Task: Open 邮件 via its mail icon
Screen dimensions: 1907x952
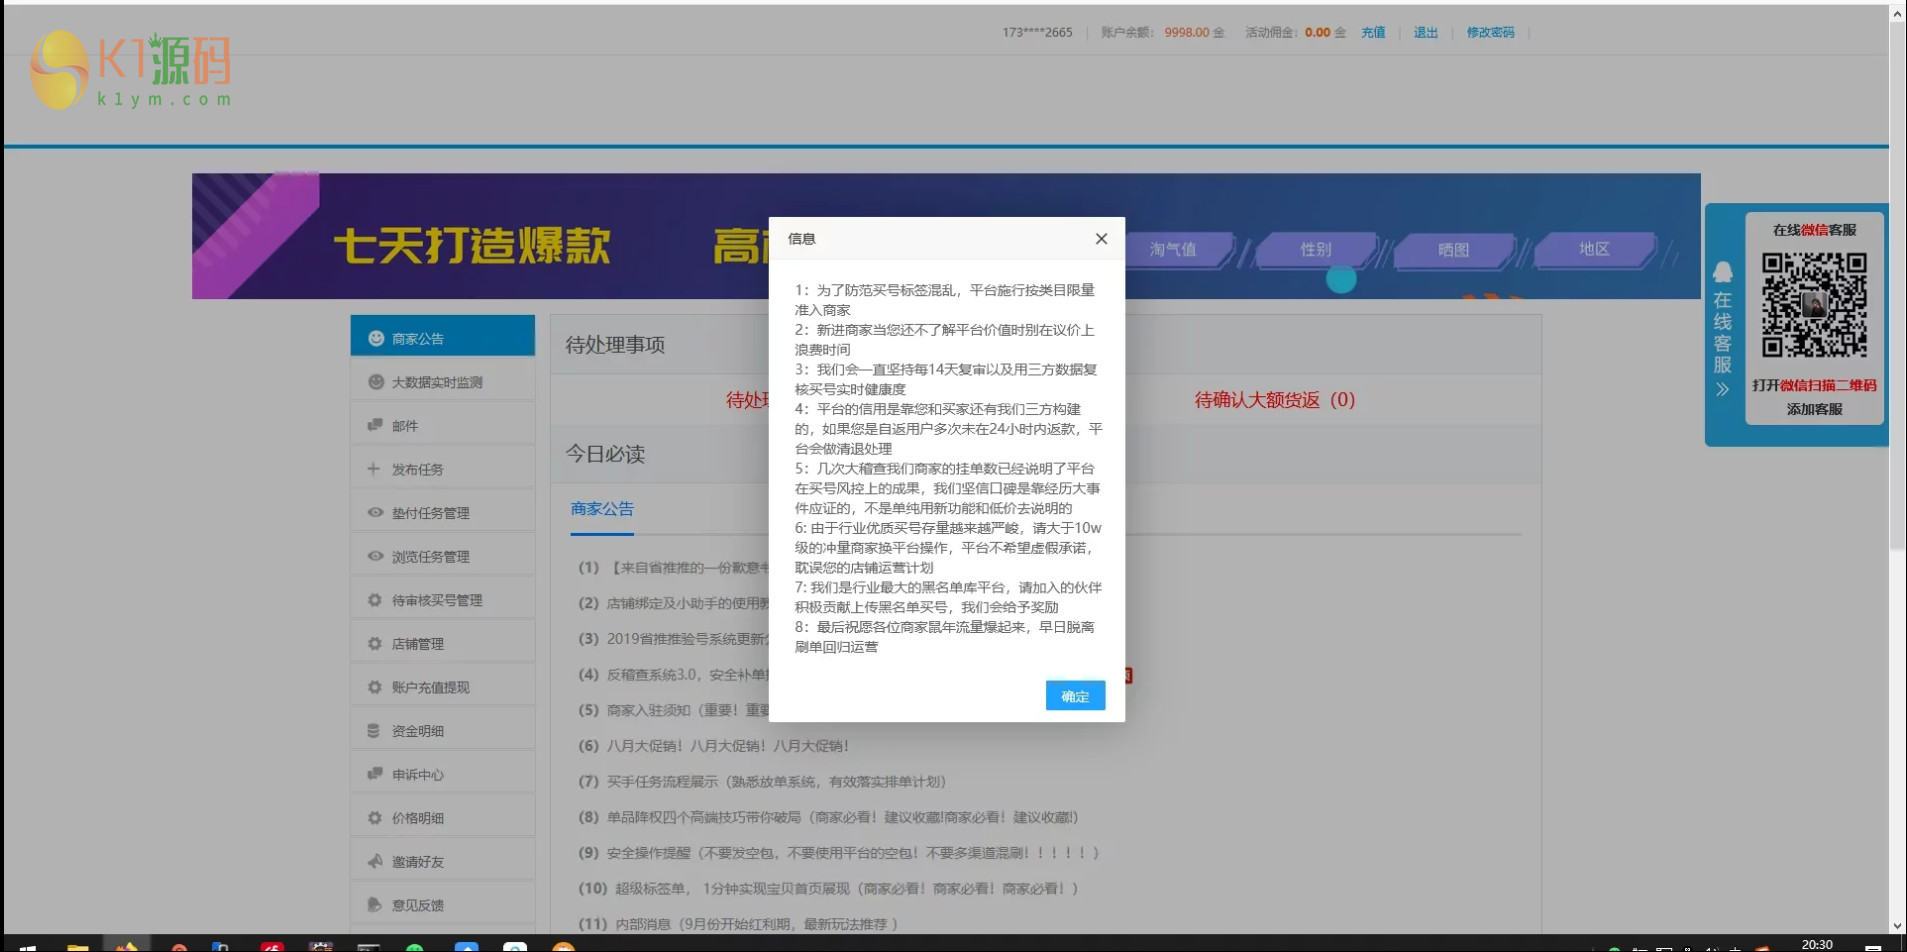Action: pyautogui.click(x=375, y=424)
